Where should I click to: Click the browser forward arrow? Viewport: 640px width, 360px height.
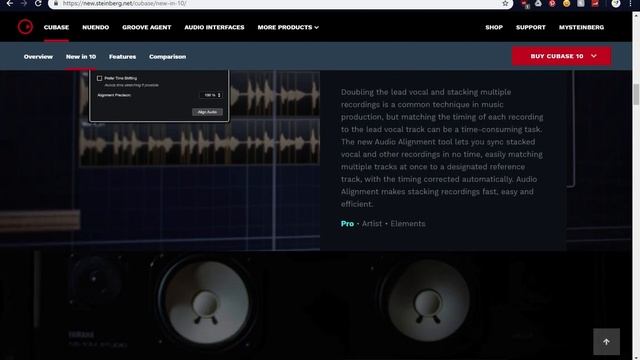(24, 3)
